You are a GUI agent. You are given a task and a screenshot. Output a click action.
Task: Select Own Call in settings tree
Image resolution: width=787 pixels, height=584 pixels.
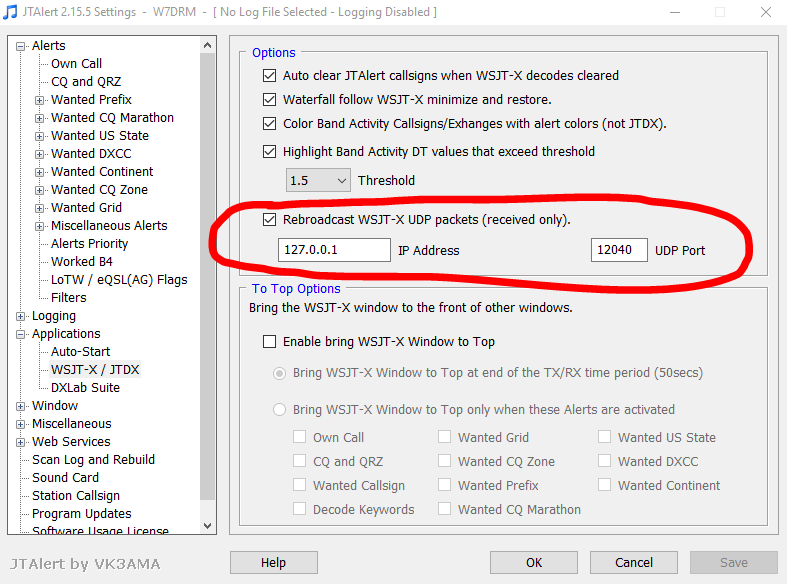pyautogui.click(x=76, y=64)
